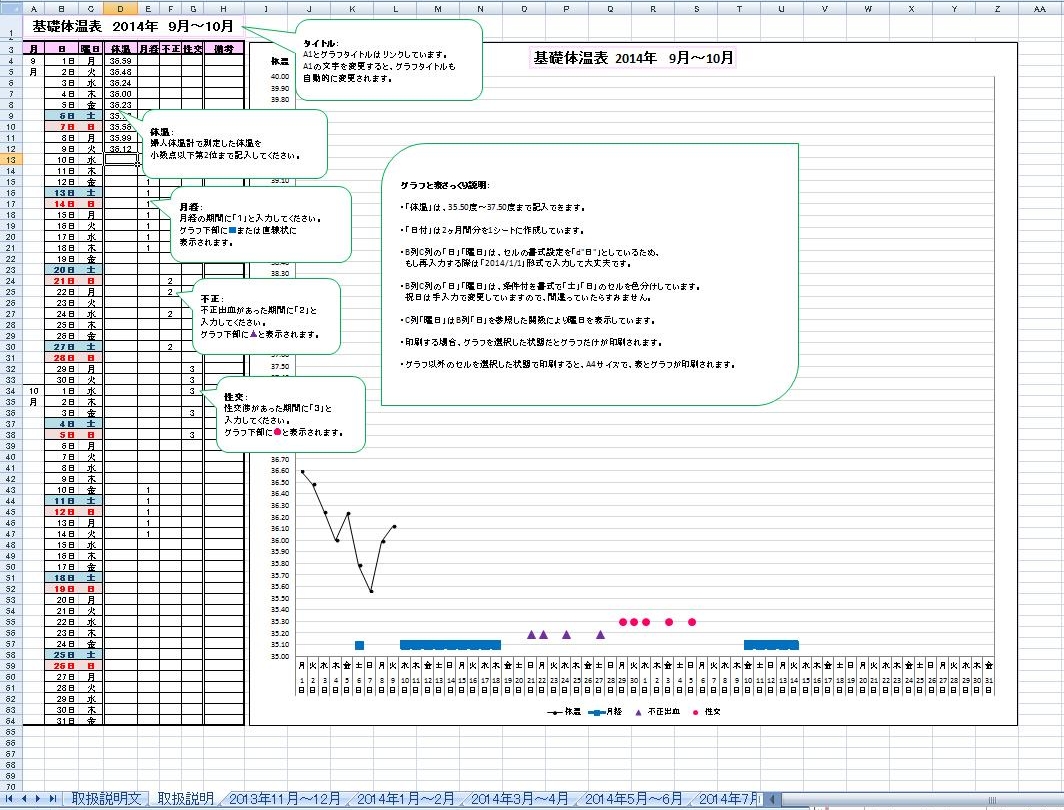Select the 曜日 column header cell
The height and width of the screenshot is (810, 1064).
pos(90,50)
